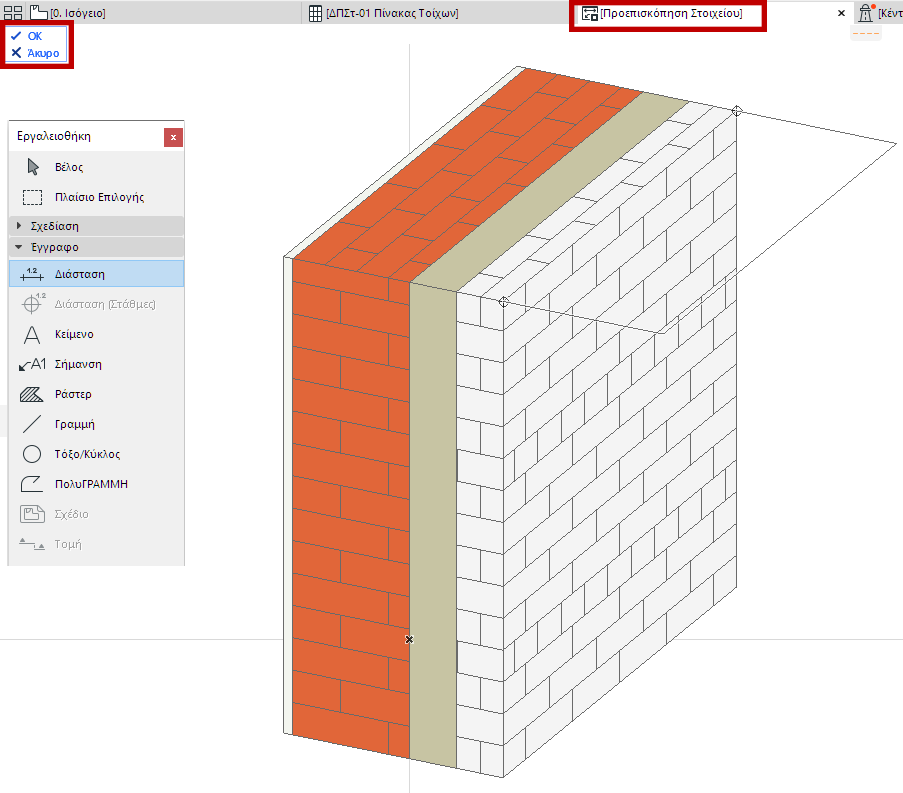The image size is (903, 793).
Task: Expand the Σχεδίαση toolbox section
Action: pos(96,226)
